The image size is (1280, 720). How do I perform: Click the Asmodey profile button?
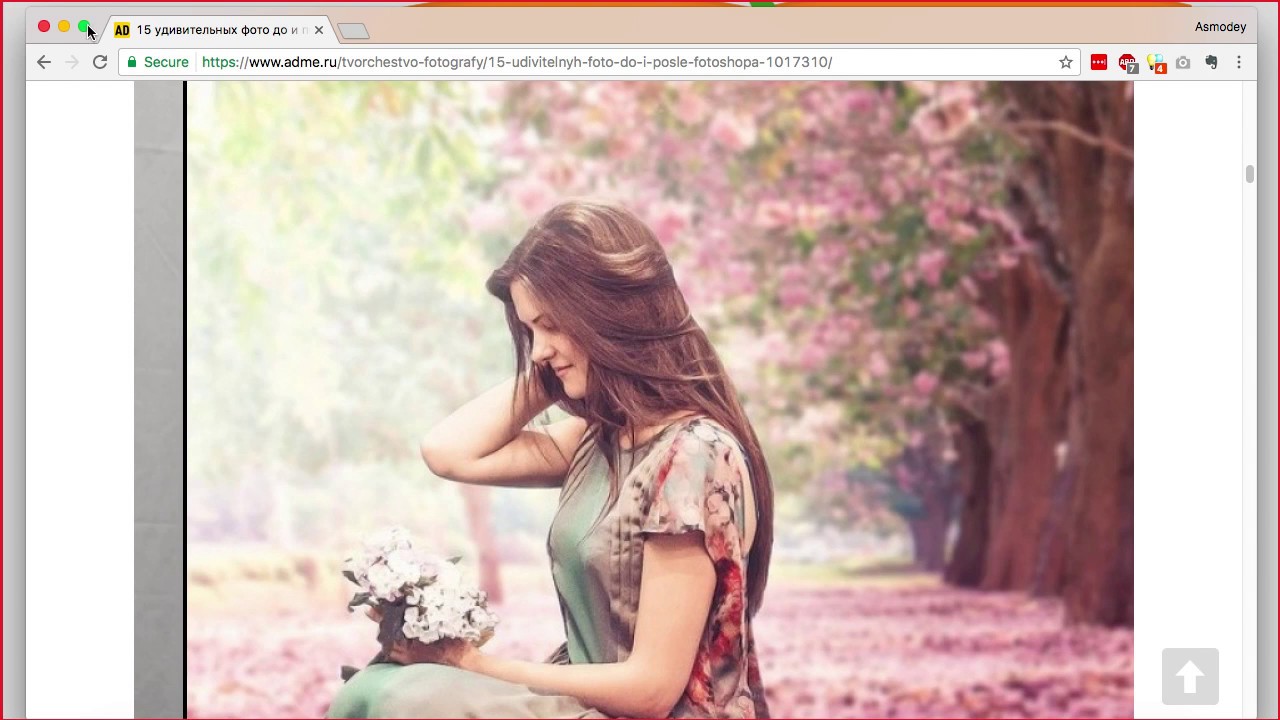point(1220,27)
